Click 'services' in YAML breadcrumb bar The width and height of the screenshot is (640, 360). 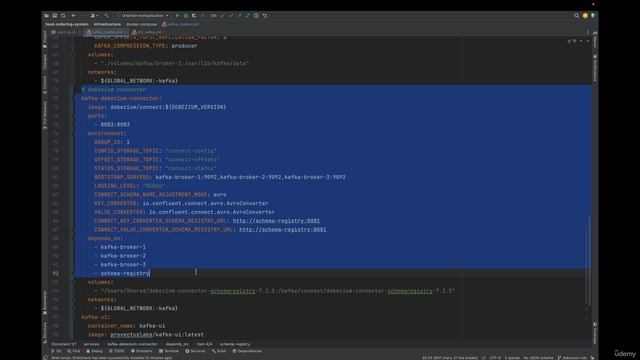coord(91,344)
